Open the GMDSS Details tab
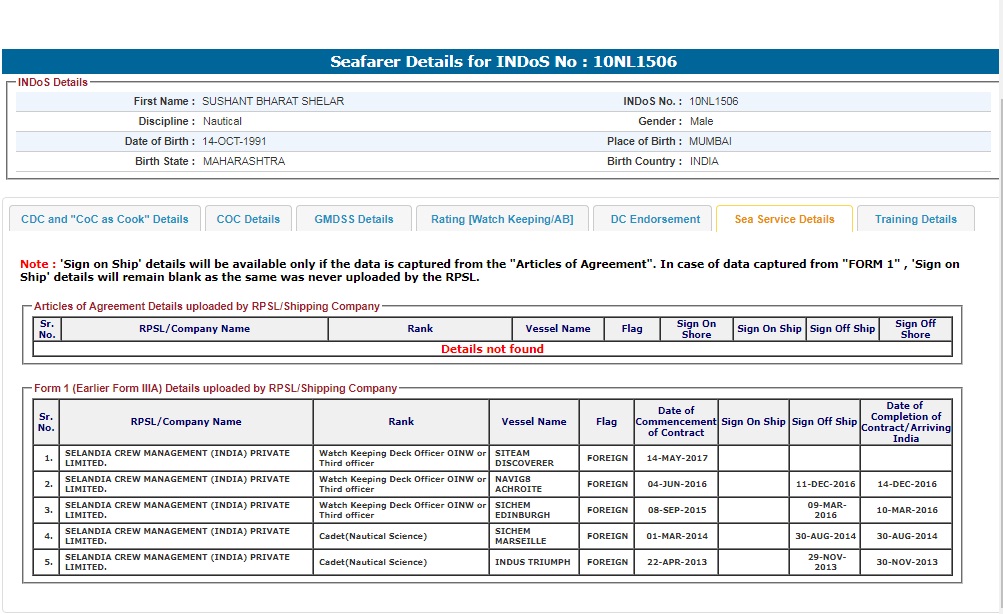 354,219
